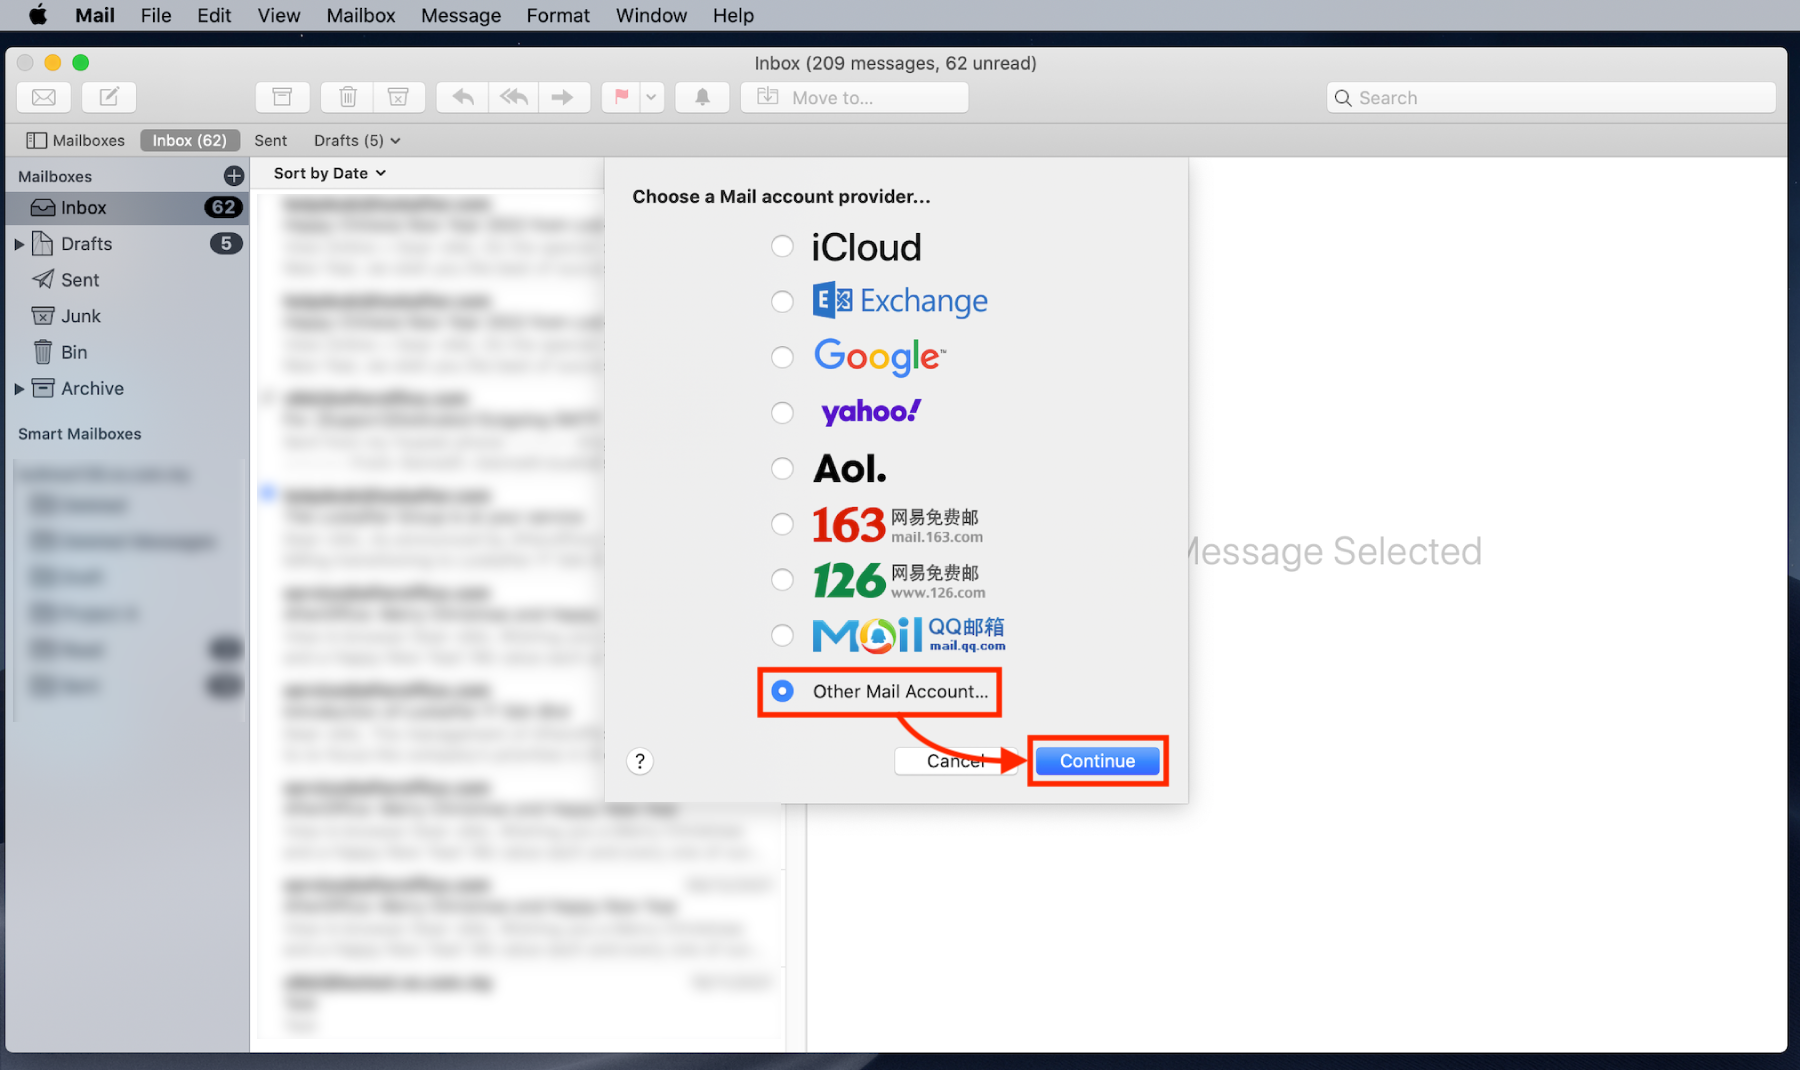
Task: Click the red flag icon
Action: click(x=621, y=97)
